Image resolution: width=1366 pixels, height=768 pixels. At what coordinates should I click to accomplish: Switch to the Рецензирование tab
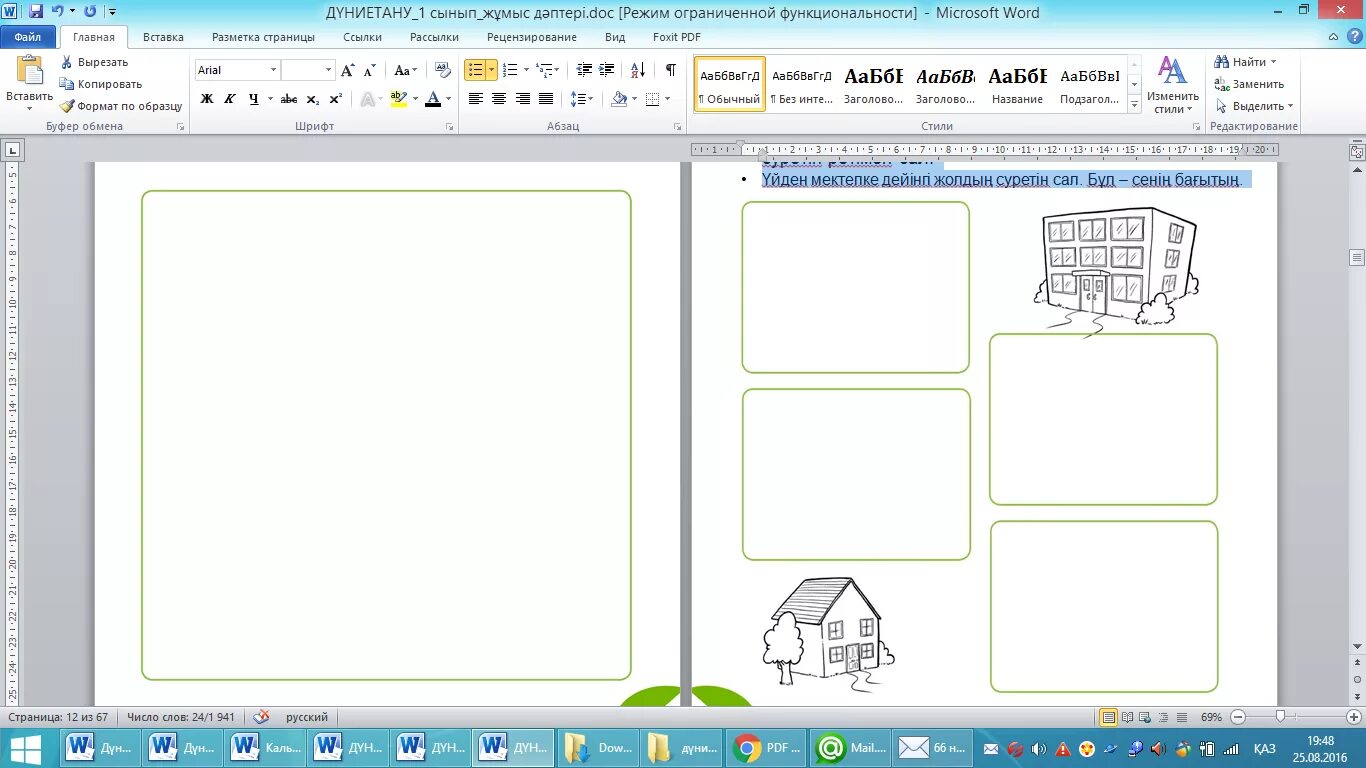532,37
